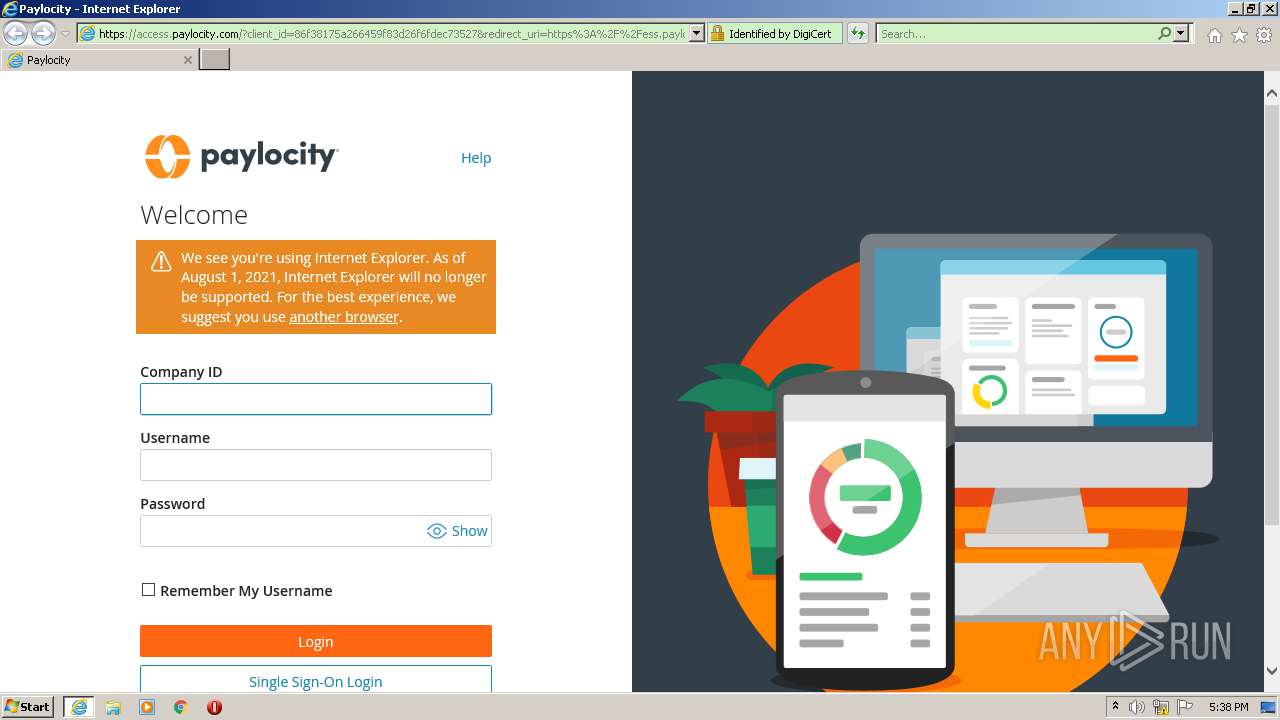
Task: Click the network tray icon
Action: click(1161, 707)
